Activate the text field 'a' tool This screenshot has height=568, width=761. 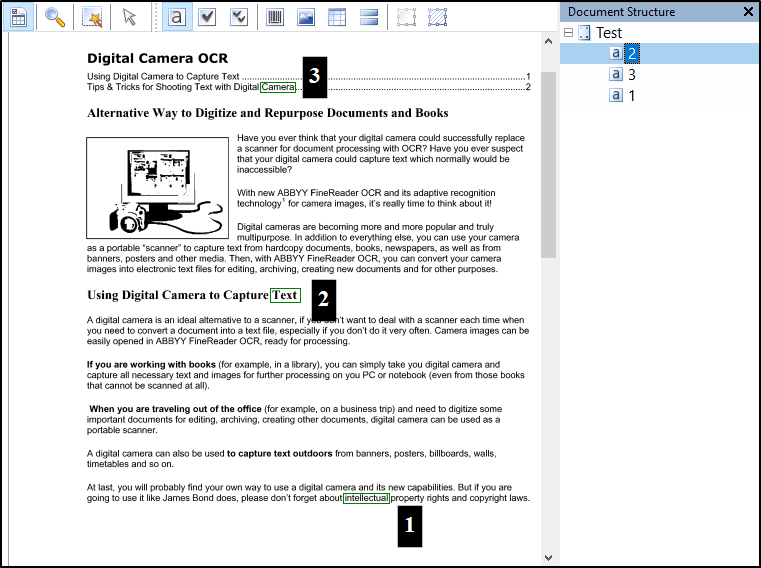pos(177,17)
